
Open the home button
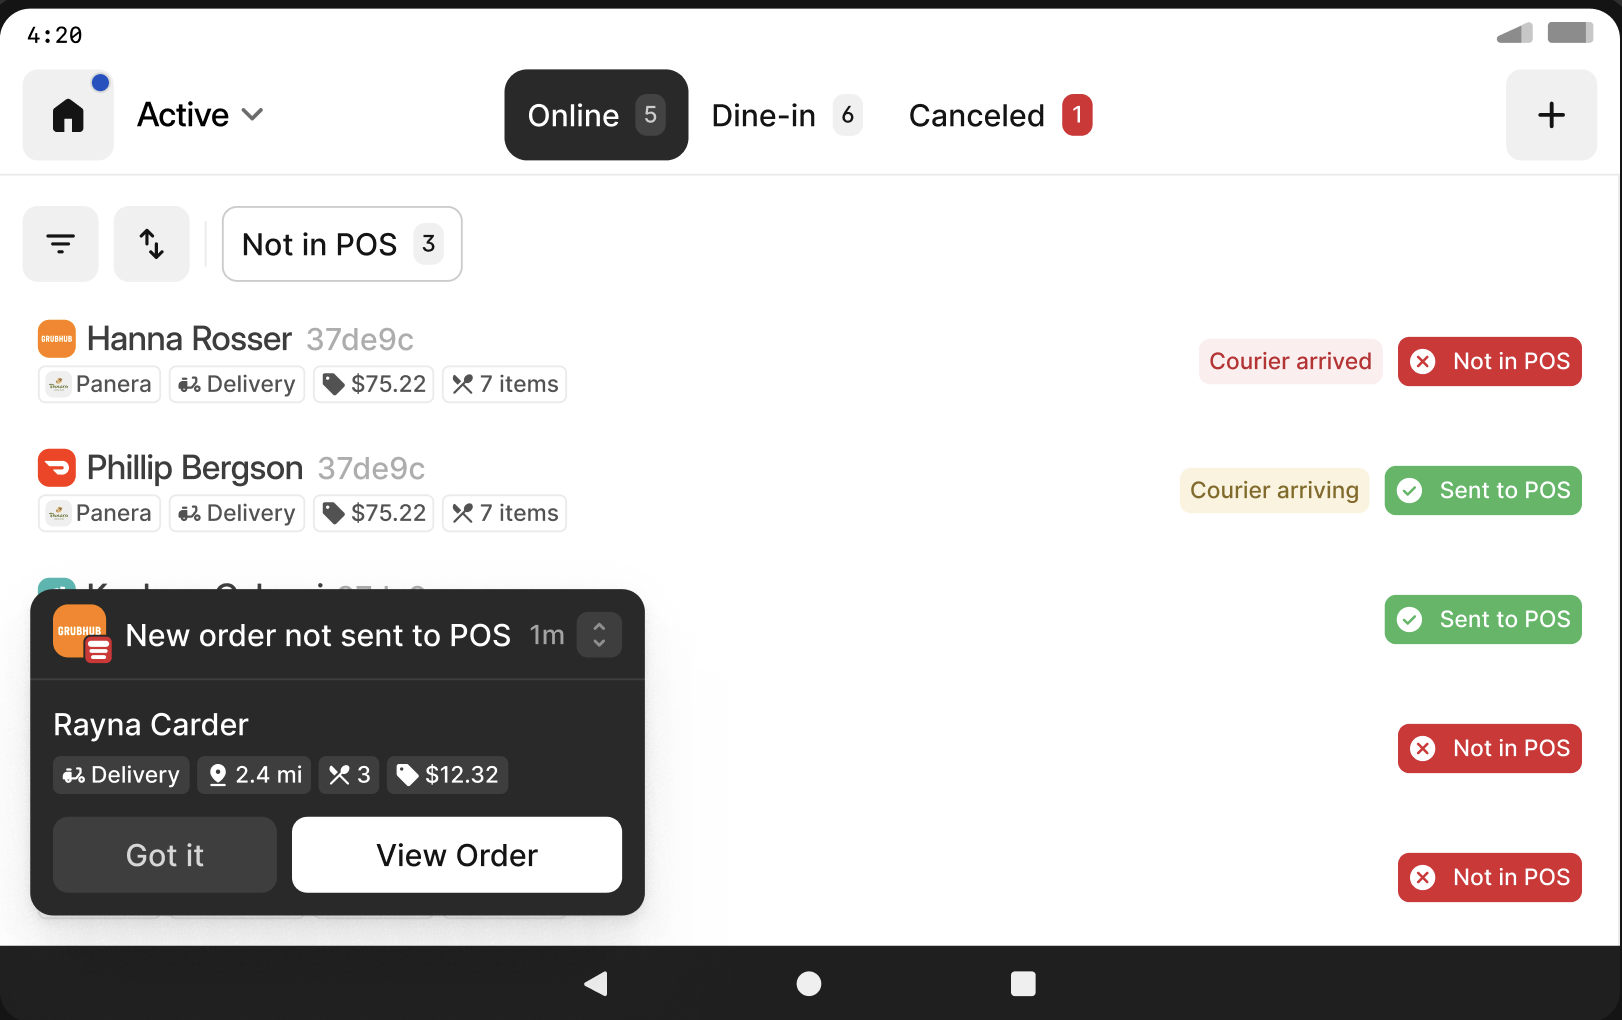(x=68, y=115)
